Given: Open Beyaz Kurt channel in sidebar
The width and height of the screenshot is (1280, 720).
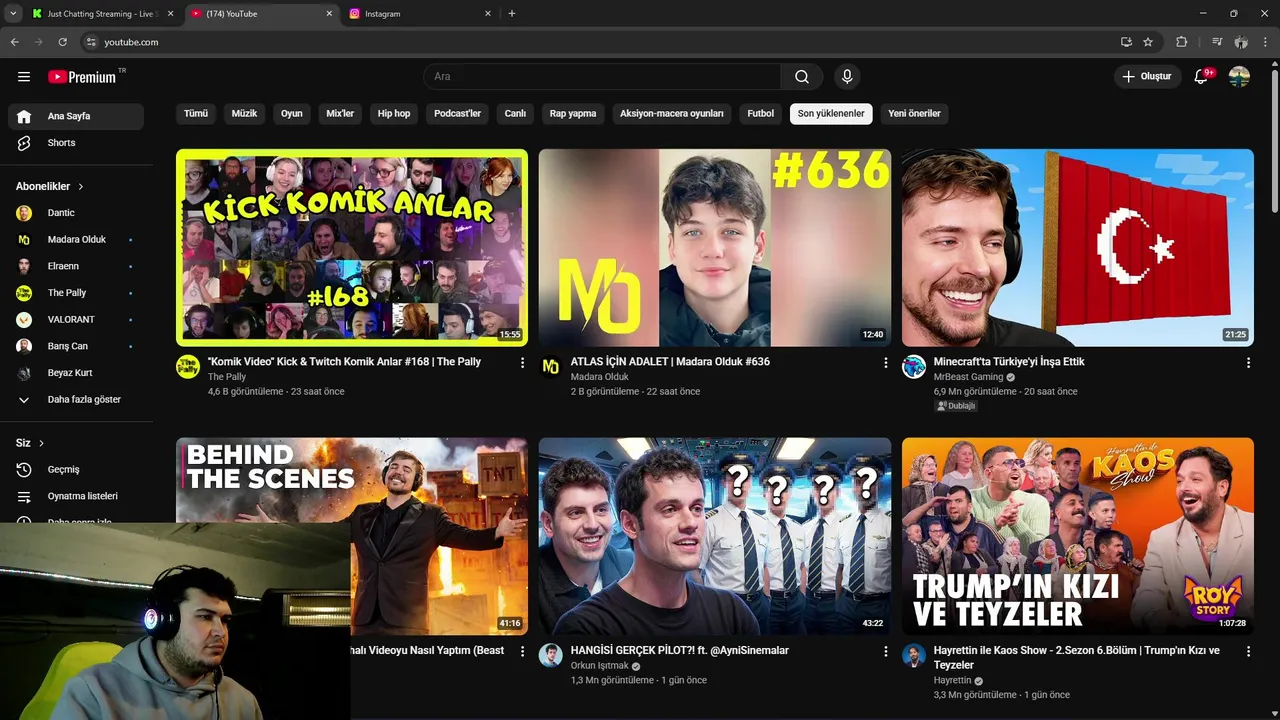Looking at the screenshot, I should tap(76, 373).
